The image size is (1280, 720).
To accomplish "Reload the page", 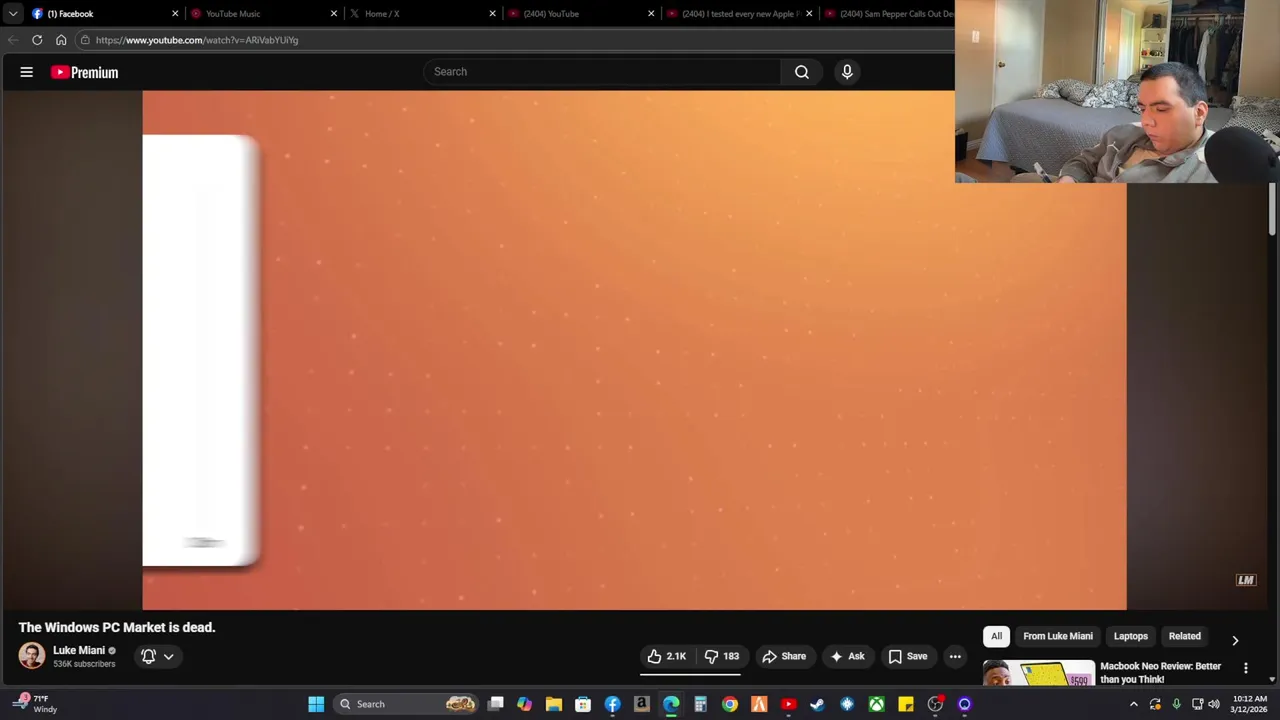I will [37, 40].
